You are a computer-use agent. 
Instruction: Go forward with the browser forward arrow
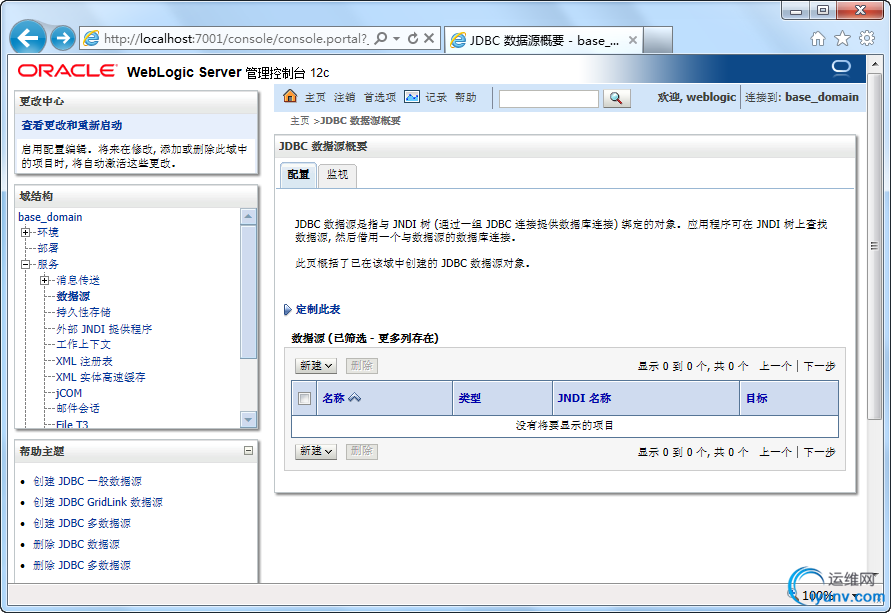click(x=63, y=38)
